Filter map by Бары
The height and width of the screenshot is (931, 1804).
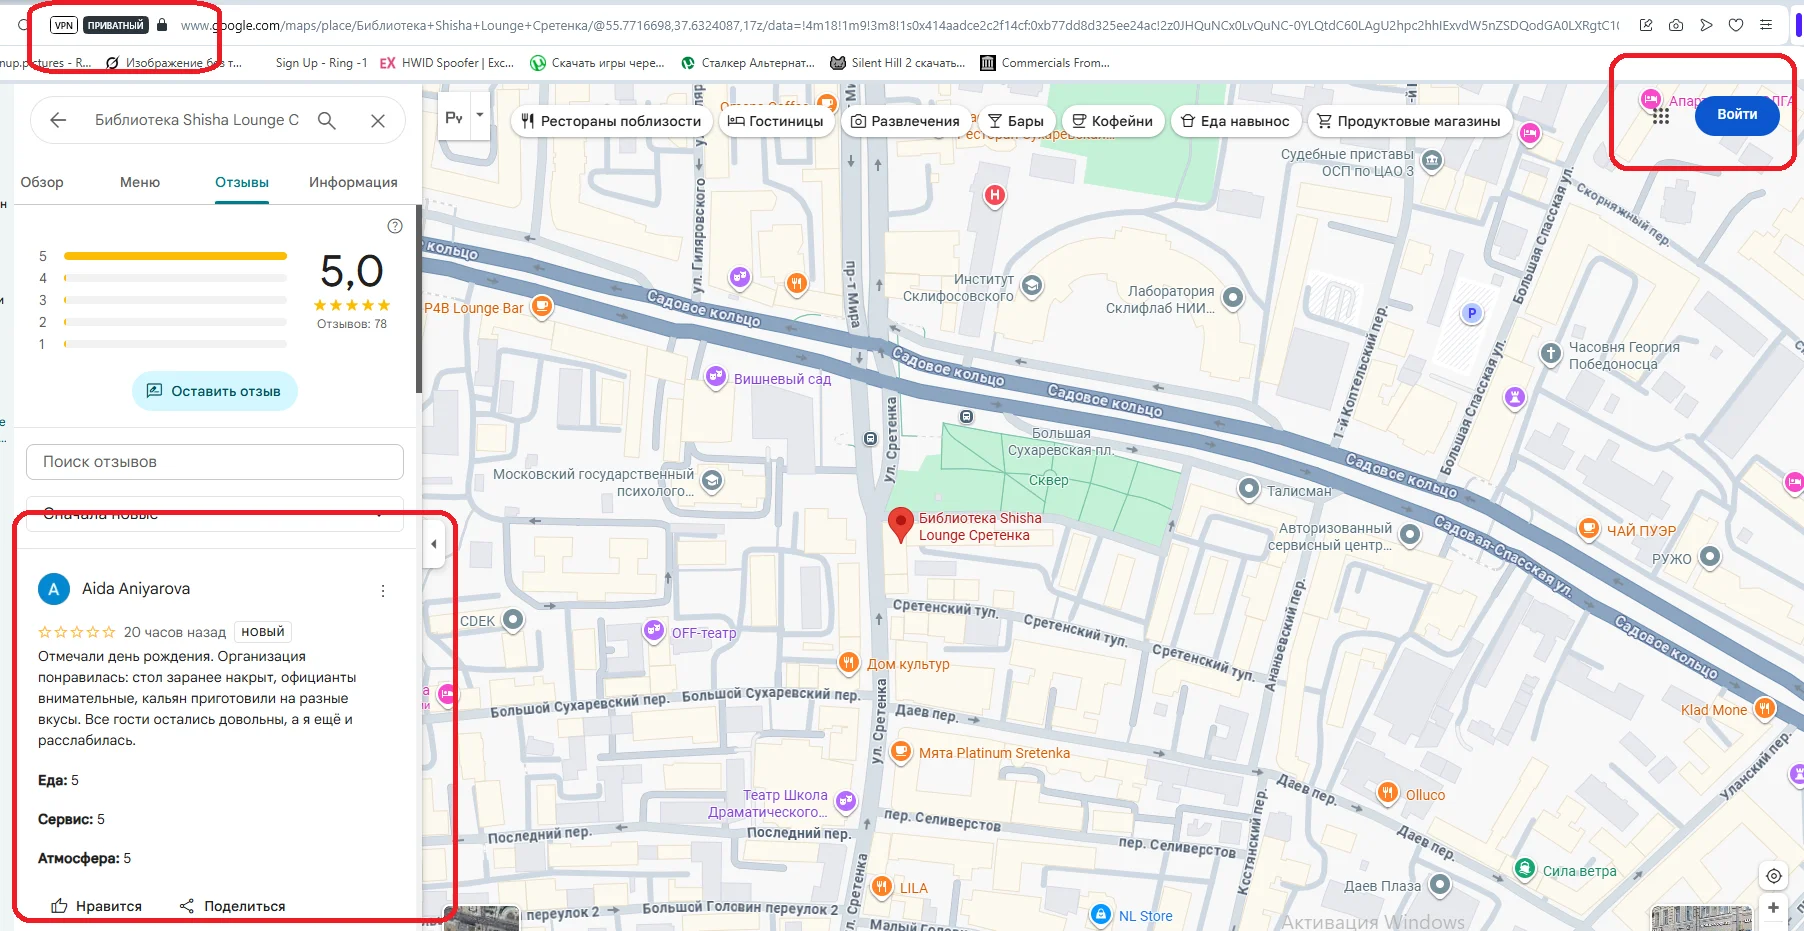[x=1015, y=121]
